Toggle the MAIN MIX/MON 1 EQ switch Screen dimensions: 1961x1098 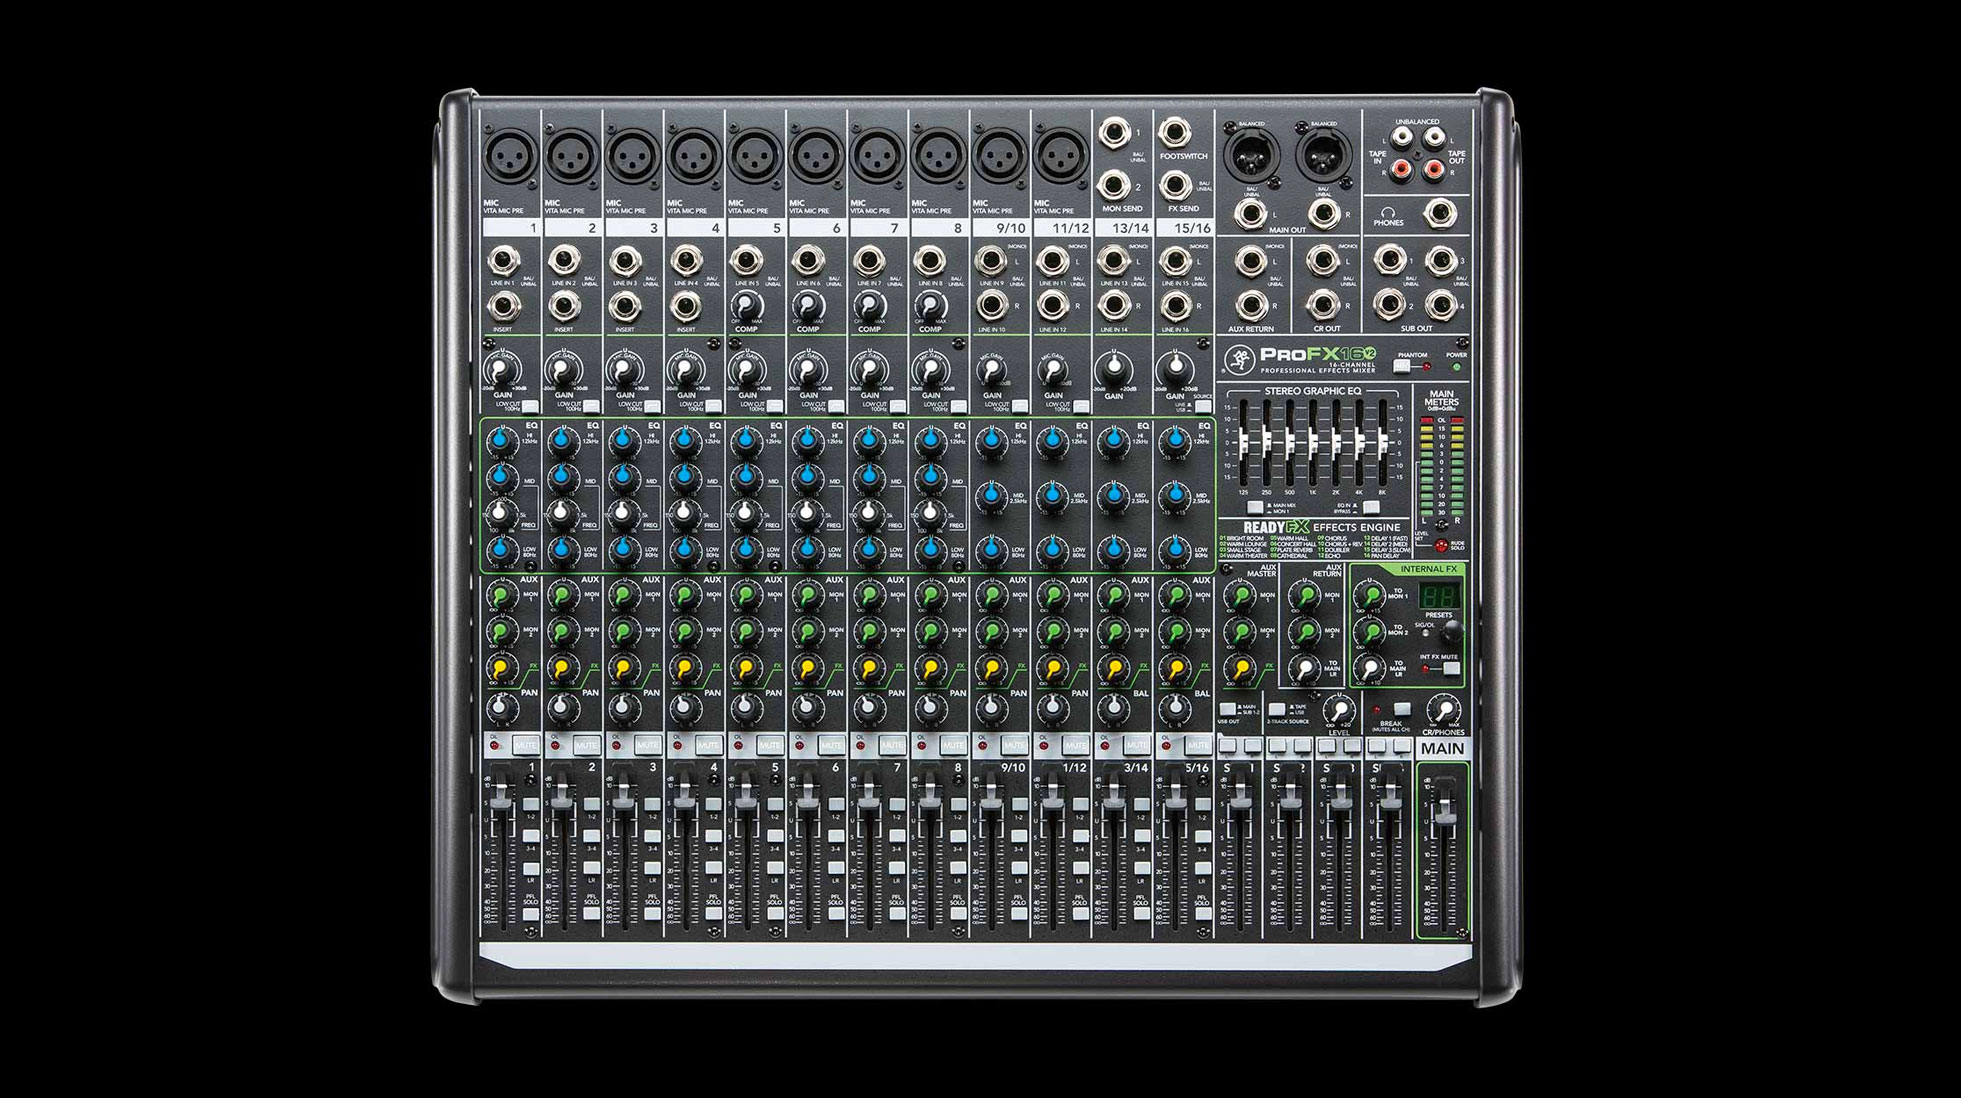click(x=1255, y=507)
